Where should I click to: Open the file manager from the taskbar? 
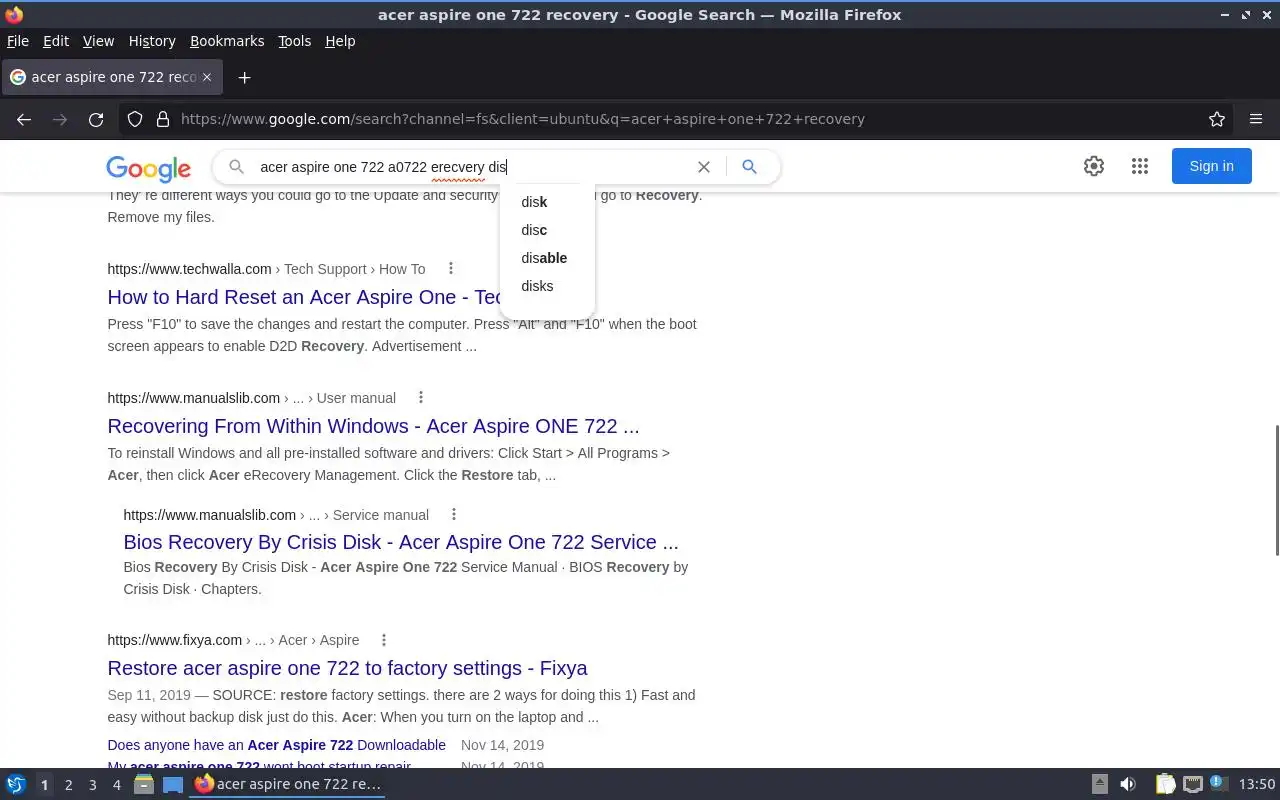tap(144, 784)
